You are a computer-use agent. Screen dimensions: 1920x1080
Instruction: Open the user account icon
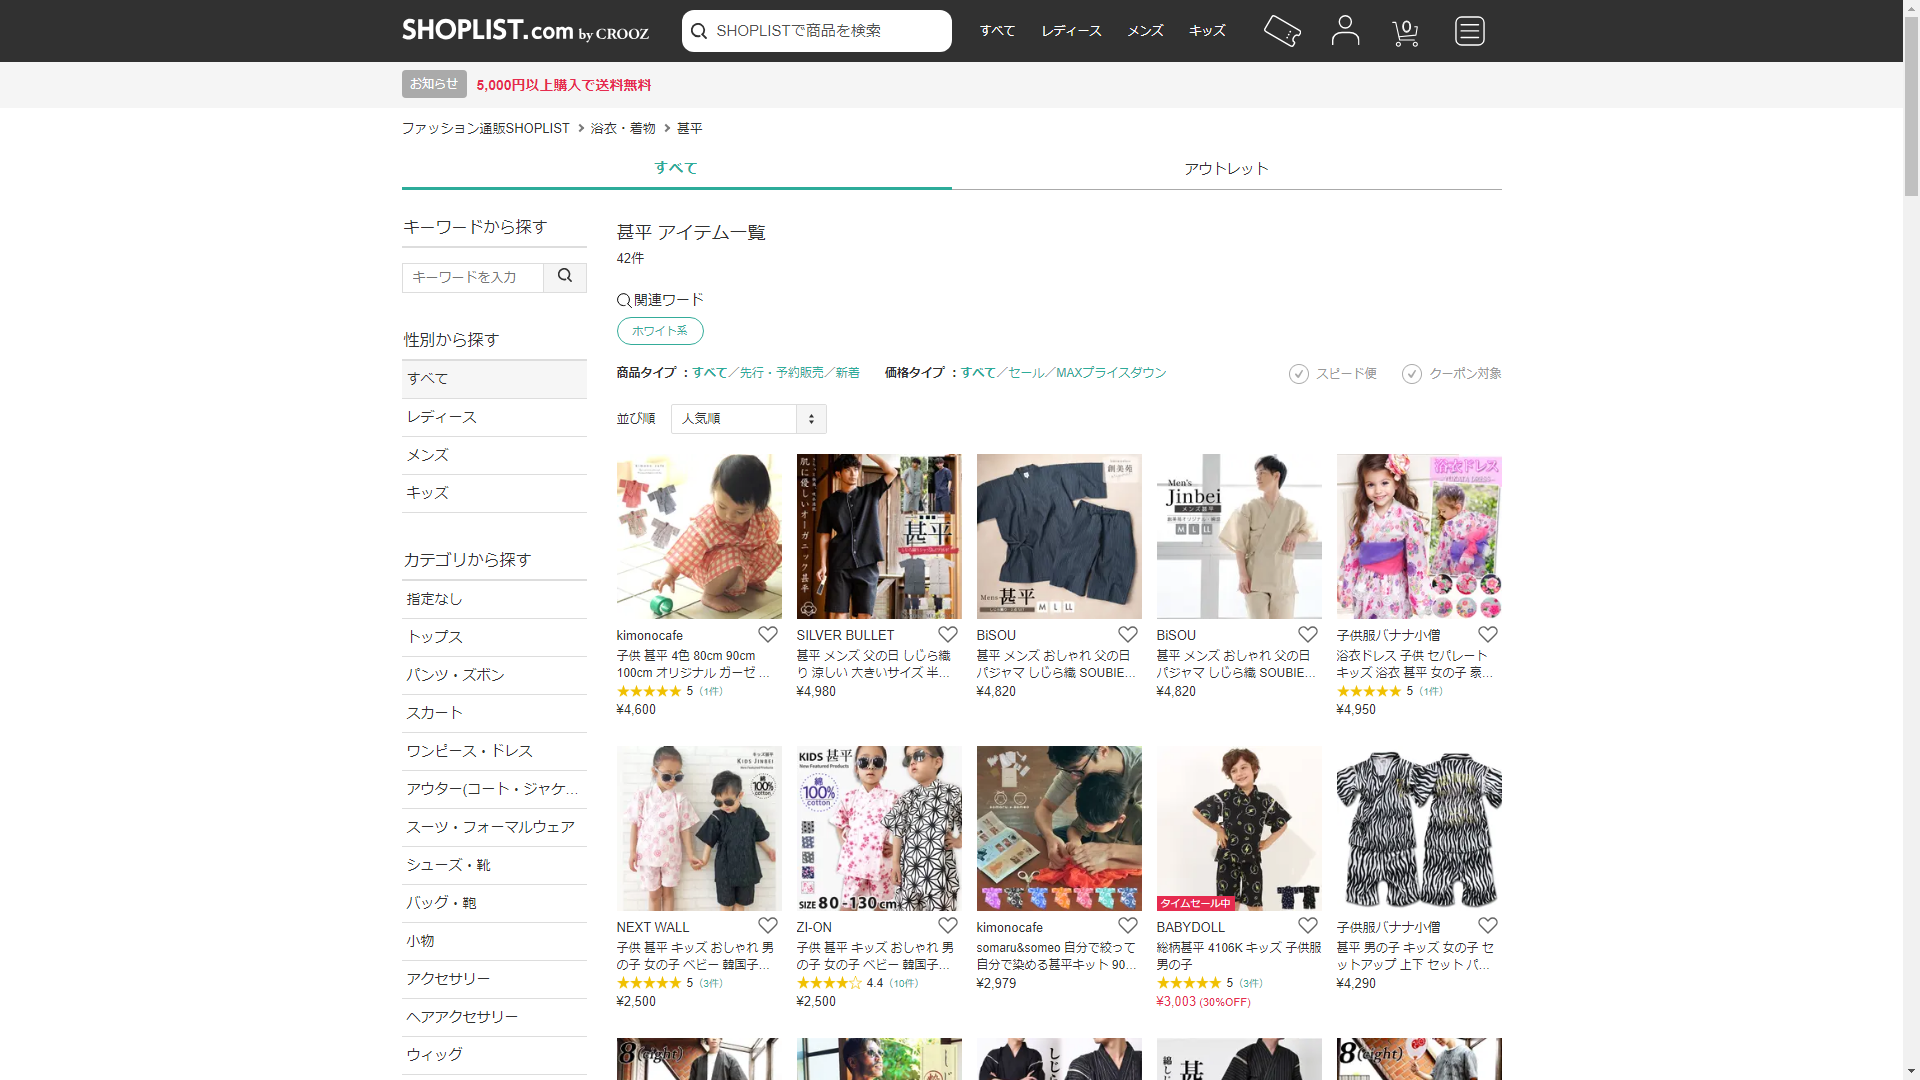(x=1345, y=31)
